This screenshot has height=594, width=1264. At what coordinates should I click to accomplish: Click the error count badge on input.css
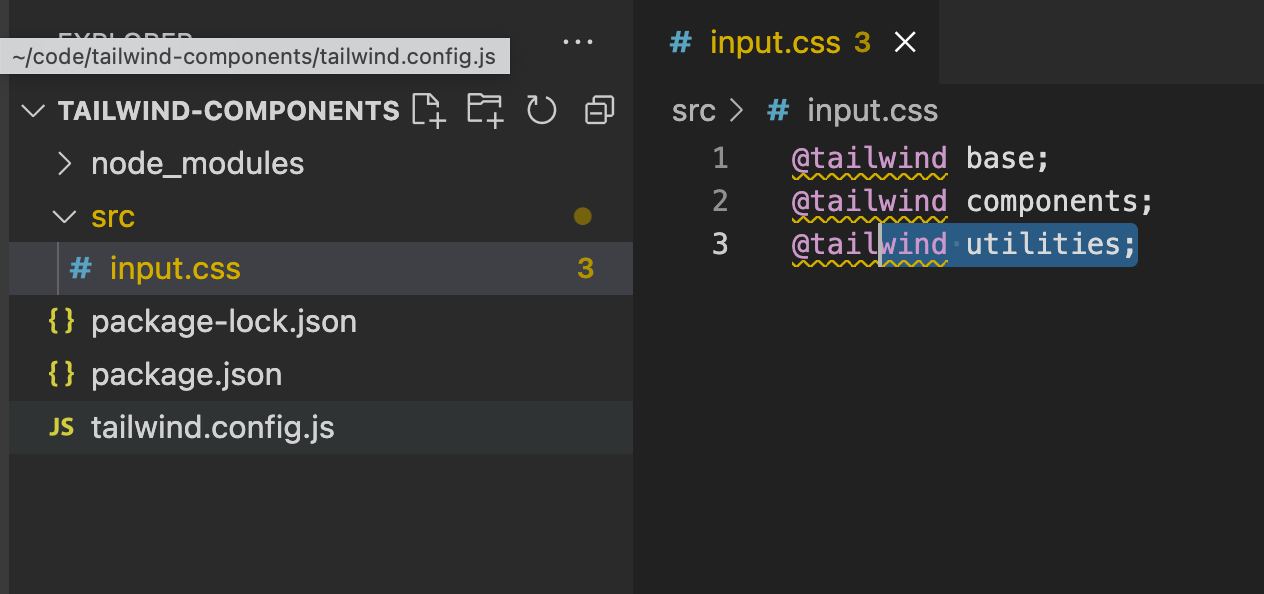pos(586,268)
